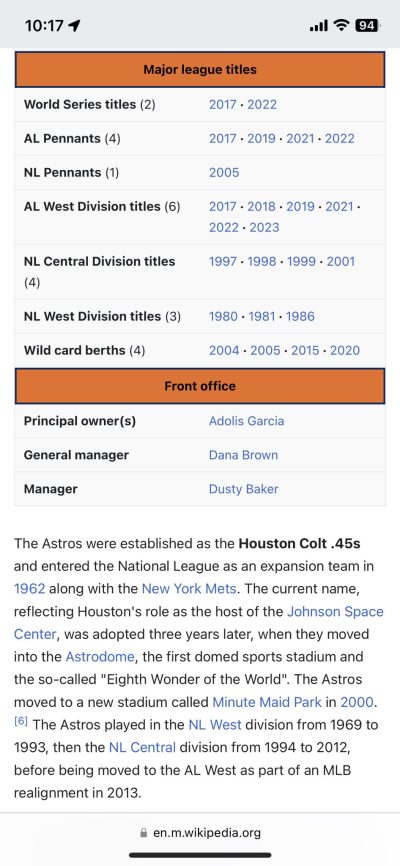Open the Dusty Baker manager link
Viewport: 400px width, 866px height.
pyautogui.click(x=244, y=489)
